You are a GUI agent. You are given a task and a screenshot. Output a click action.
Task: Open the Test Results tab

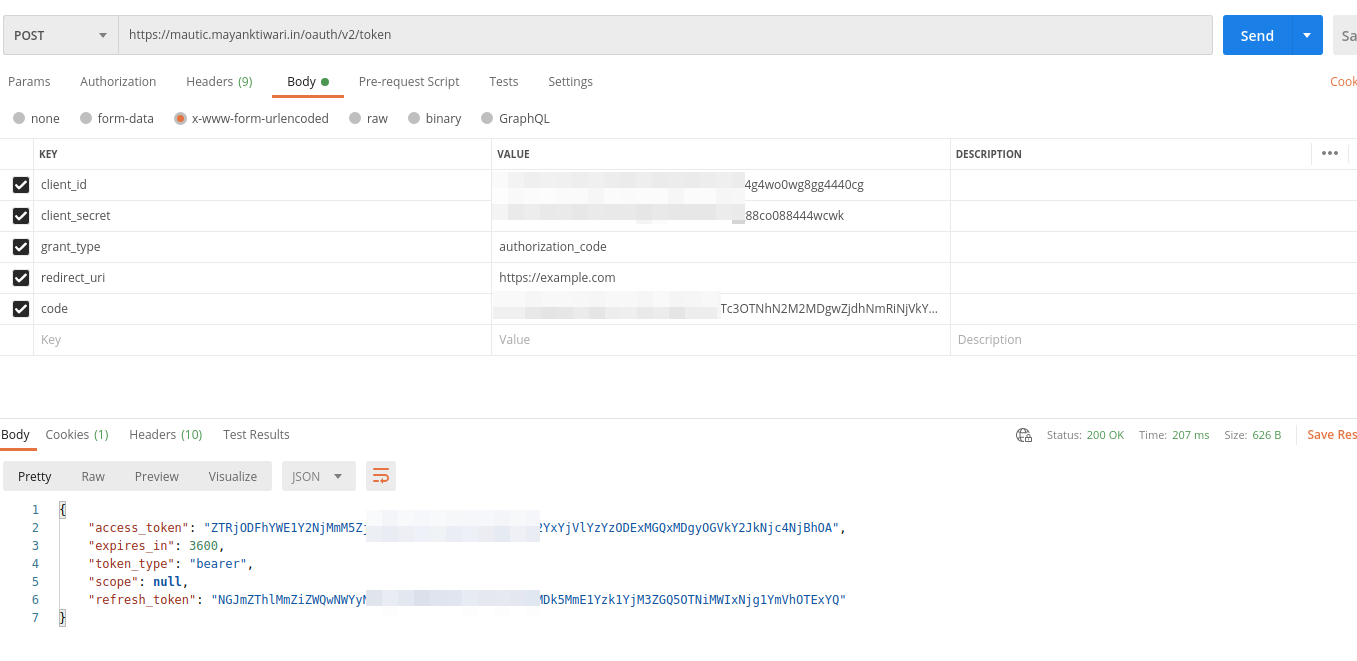pos(256,434)
